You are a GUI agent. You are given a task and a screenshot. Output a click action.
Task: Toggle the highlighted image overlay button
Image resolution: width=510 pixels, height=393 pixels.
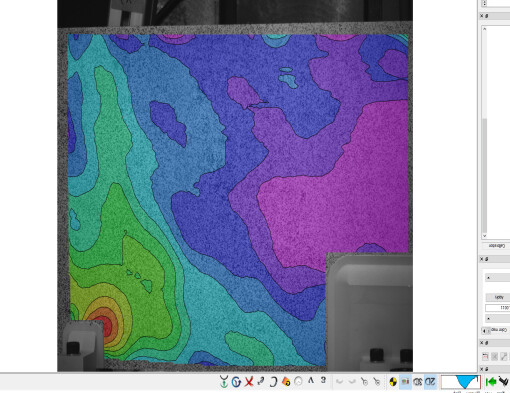coord(405,382)
